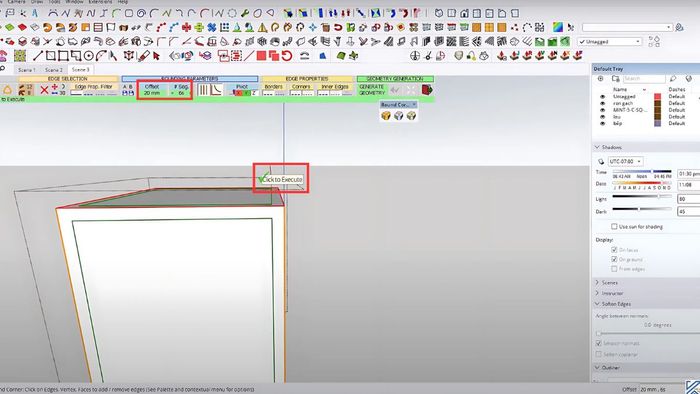Enable the From edges display checkbox
Image resolution: width=700 pixels, height=394 pixels.
(x=614, y=269)
